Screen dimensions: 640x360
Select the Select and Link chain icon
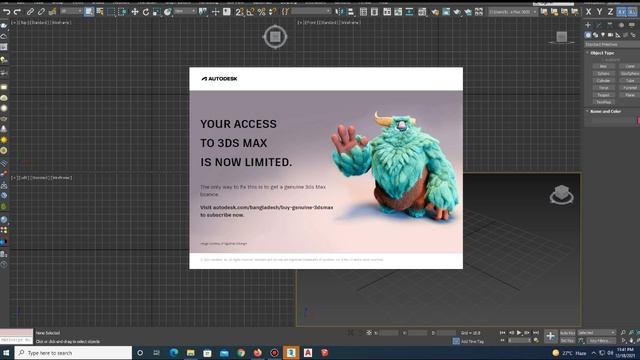pyautogui.click(x=30, y=12)
